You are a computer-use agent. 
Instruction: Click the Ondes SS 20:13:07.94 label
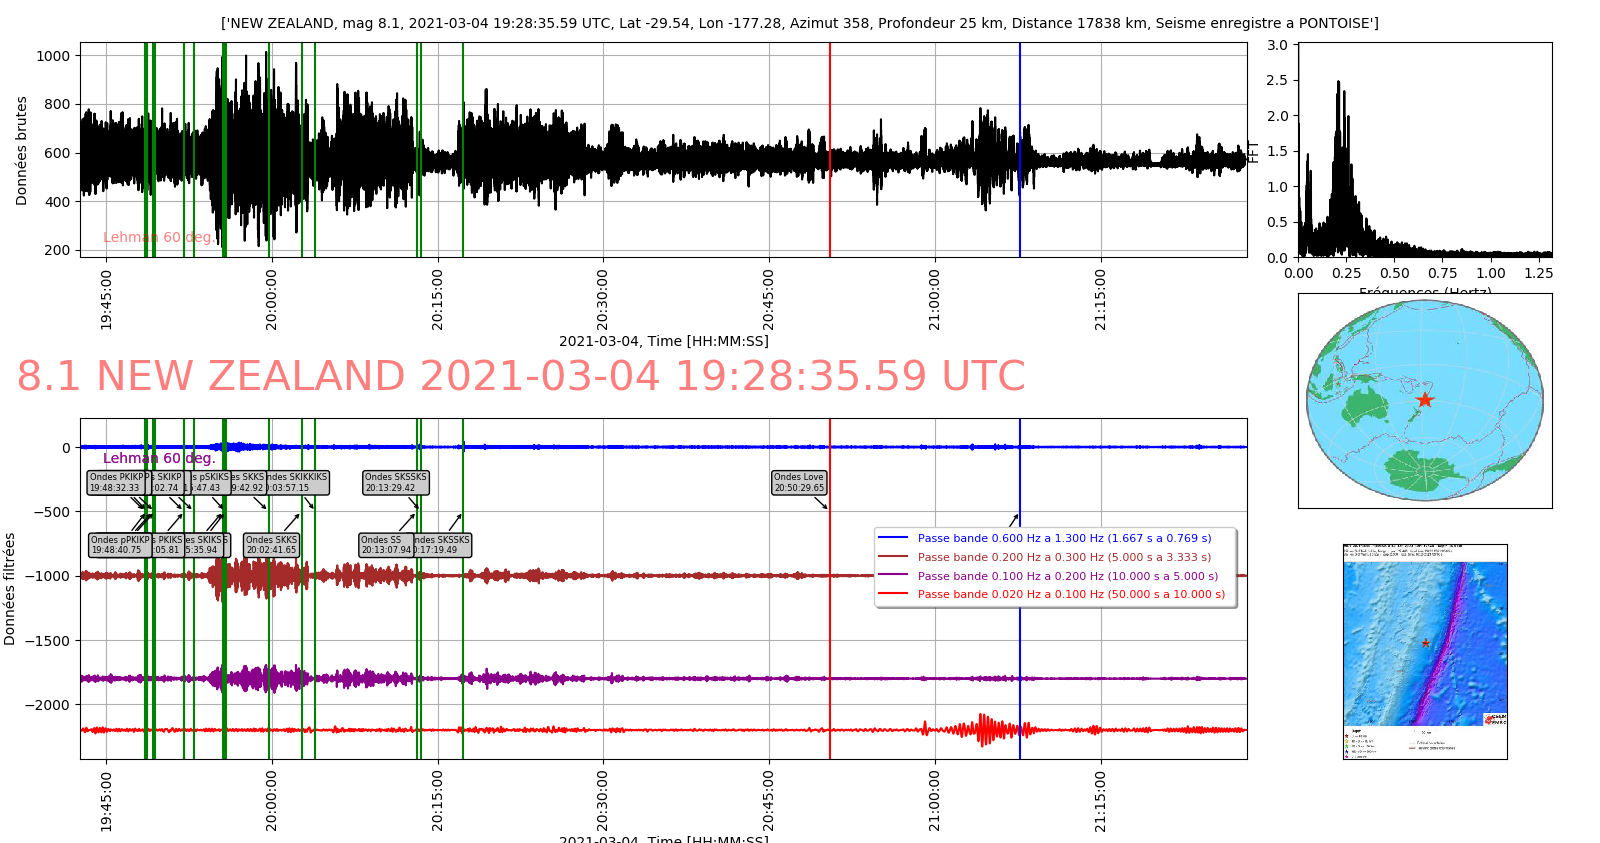pyautogui.click(x=385, y=545)
